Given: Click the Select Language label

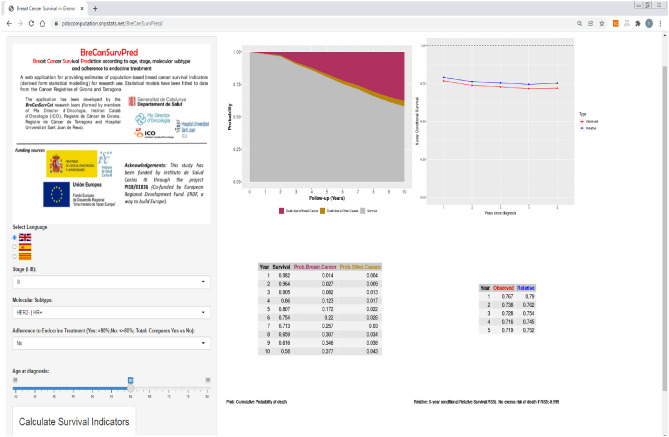Looking at the screenshot, I should [30, 227].
